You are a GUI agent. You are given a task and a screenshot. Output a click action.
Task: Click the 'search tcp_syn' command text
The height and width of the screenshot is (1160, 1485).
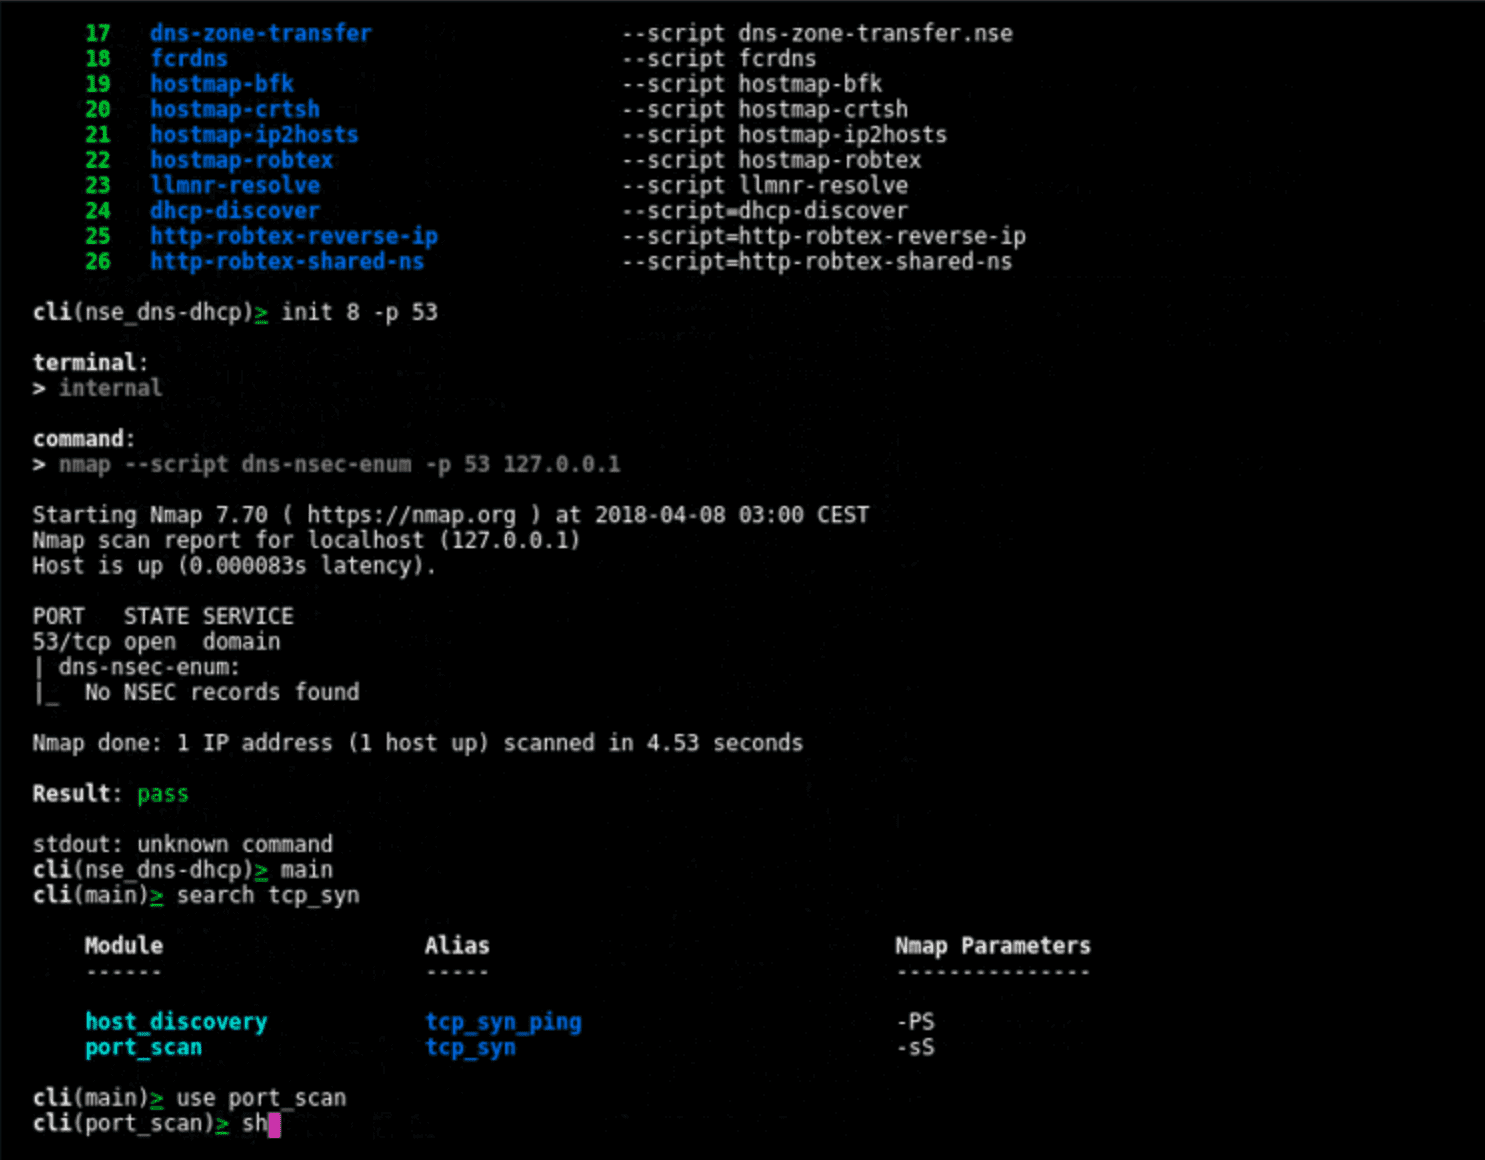point(268,895)
